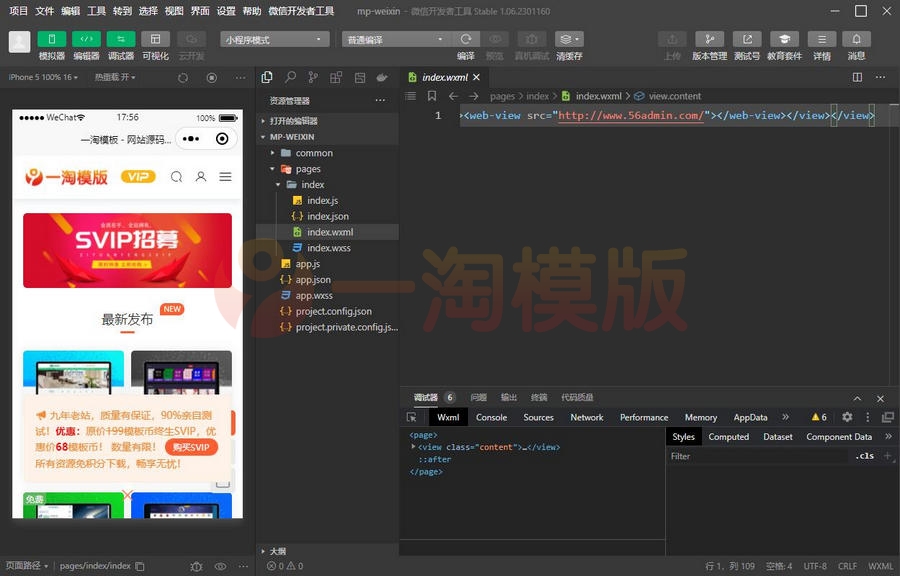Viewport: 900px width, 576px height.
Task: Expand the opened editors (打开的编辑器) section
Action: point(327,121)
